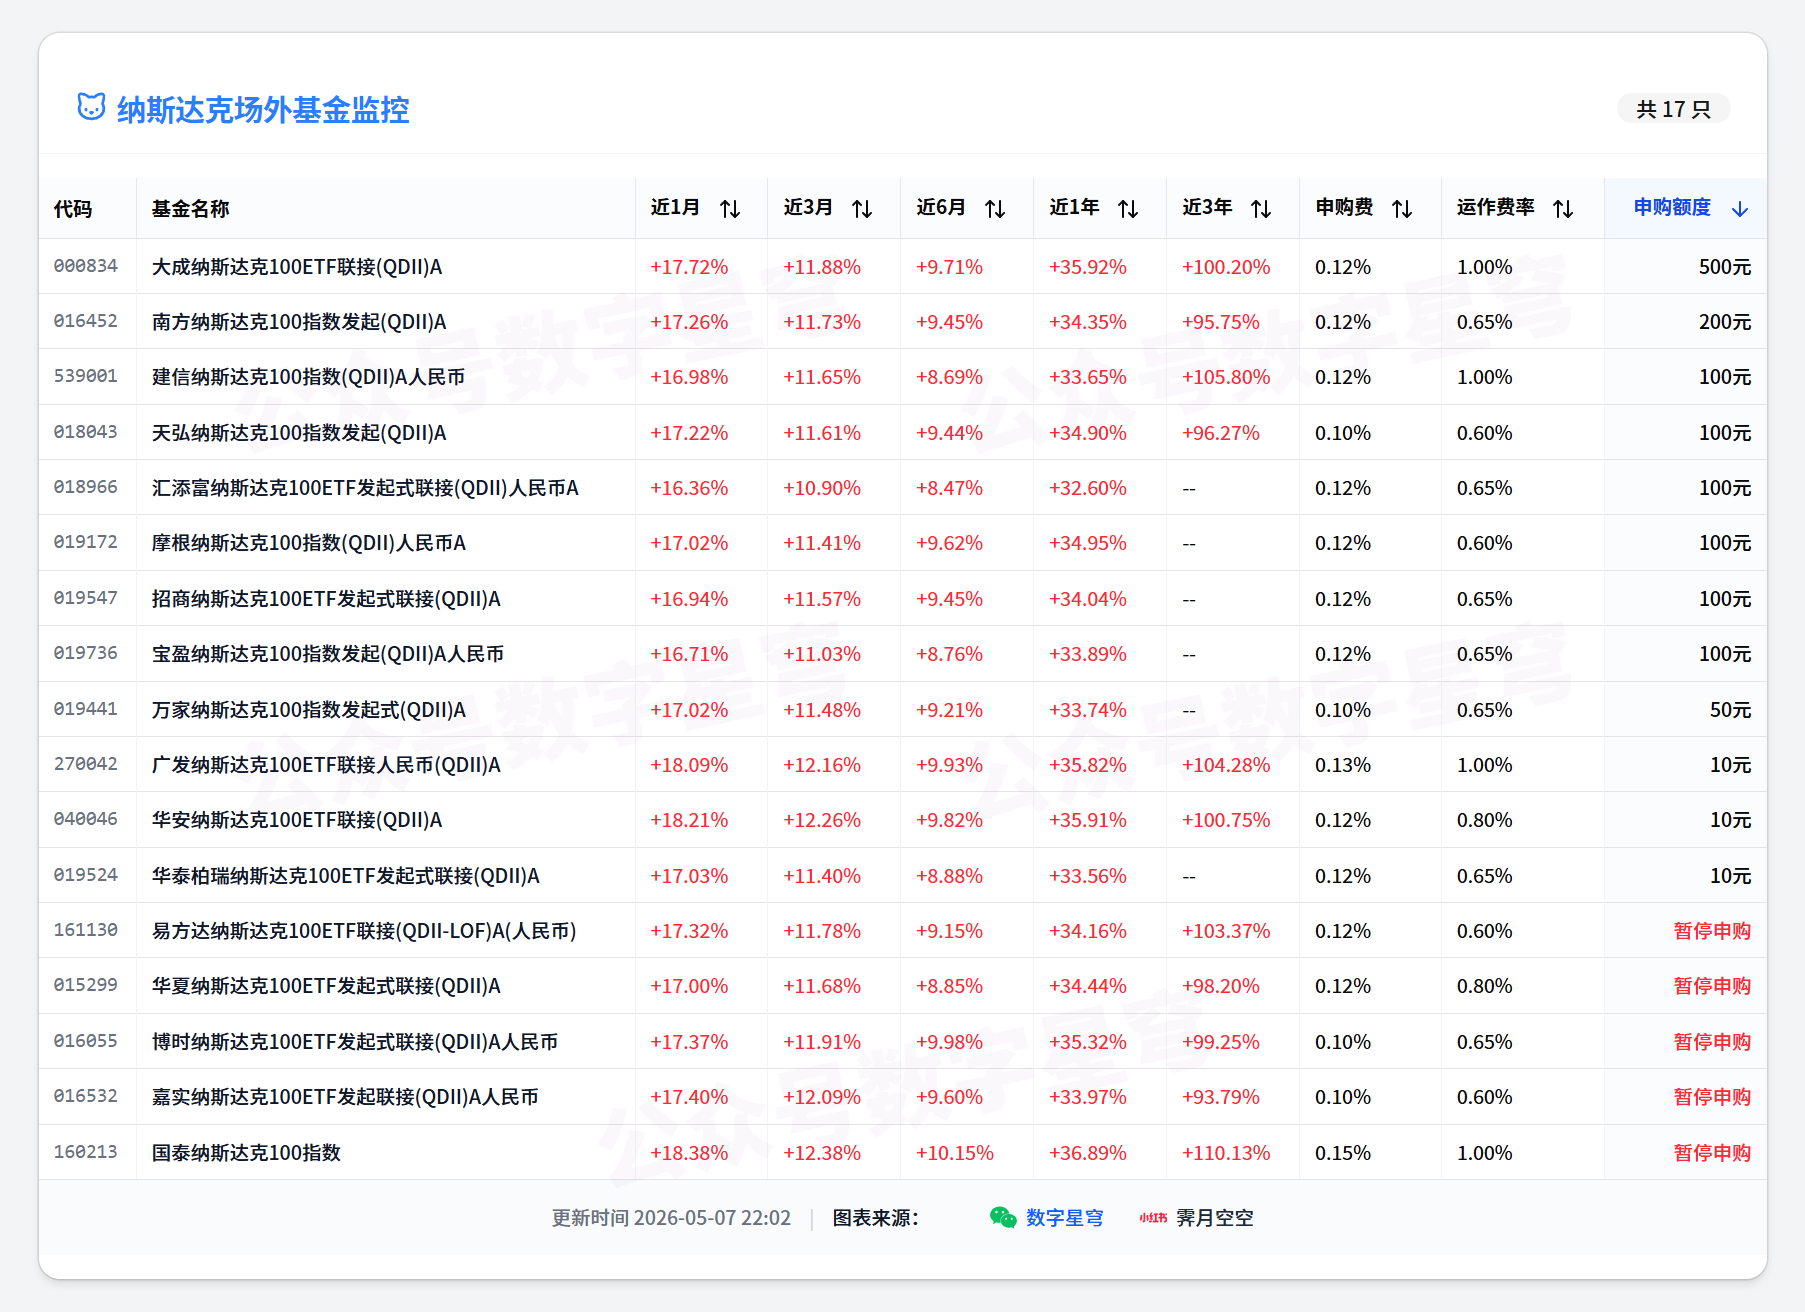Screen dimensions: 1805x1312
Task: Select fund 南方纳斯达克100指数发起(QDII)A
Action: (299, 322)
